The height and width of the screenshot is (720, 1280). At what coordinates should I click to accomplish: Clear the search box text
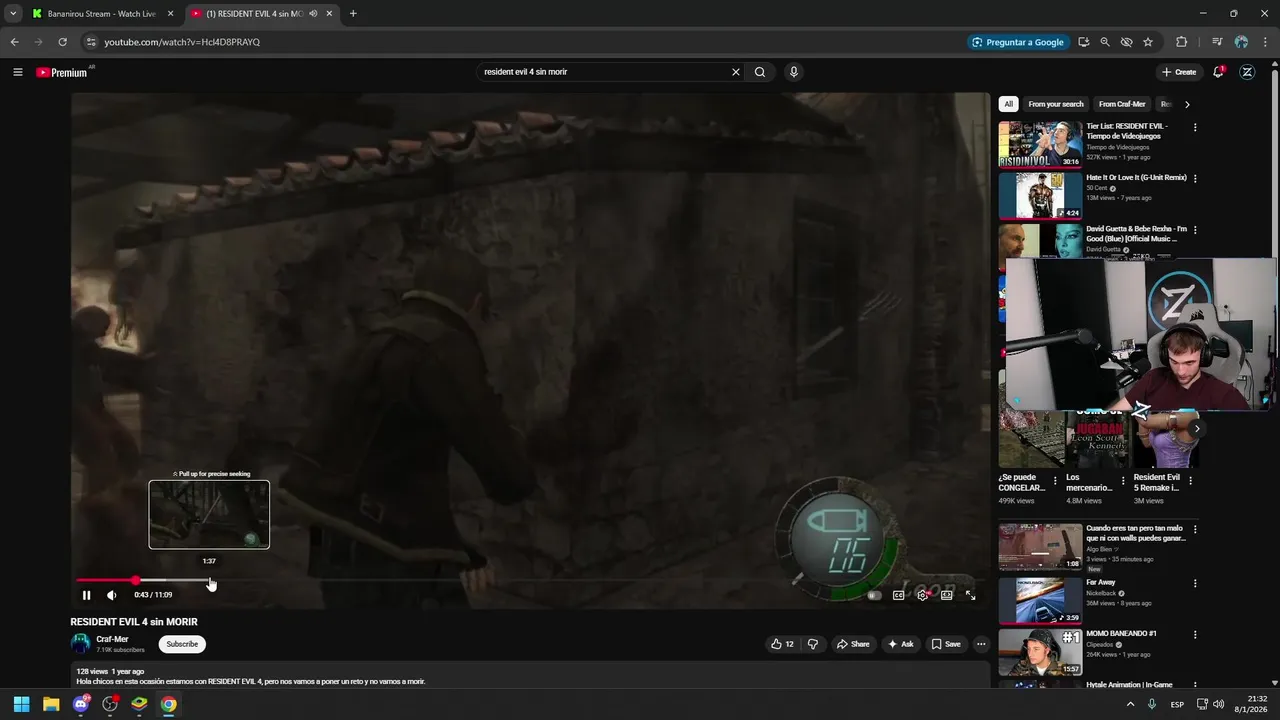pyautogui.click(x=735, y=72)
